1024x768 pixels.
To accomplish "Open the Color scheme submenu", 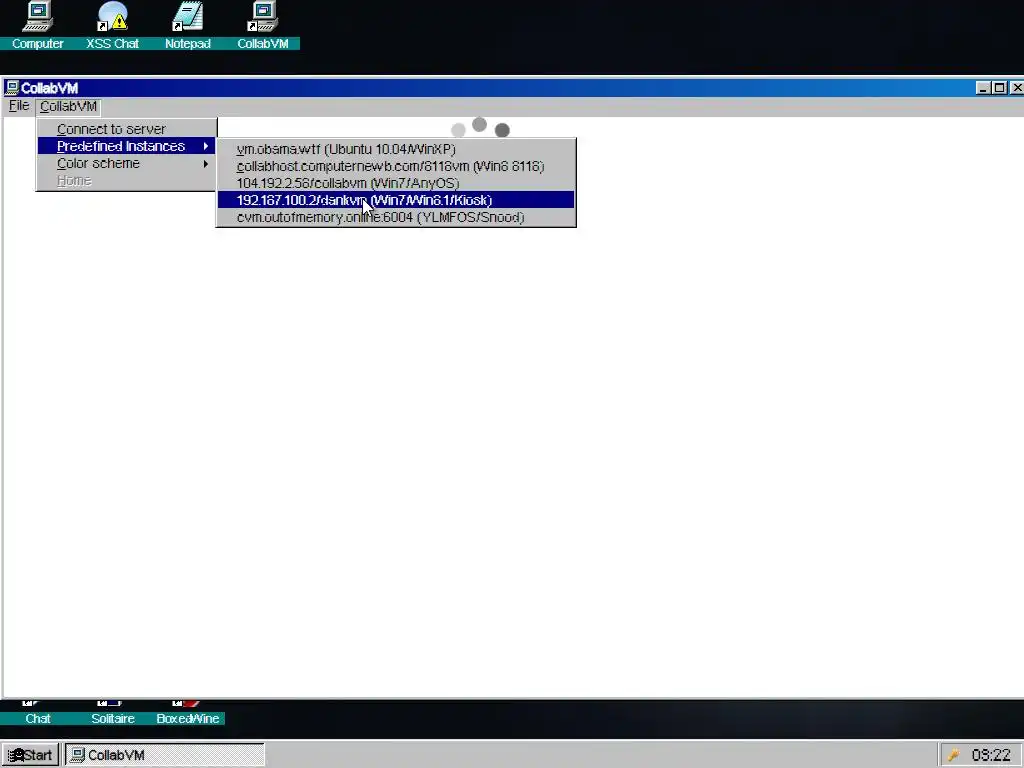I will [127, 163].
